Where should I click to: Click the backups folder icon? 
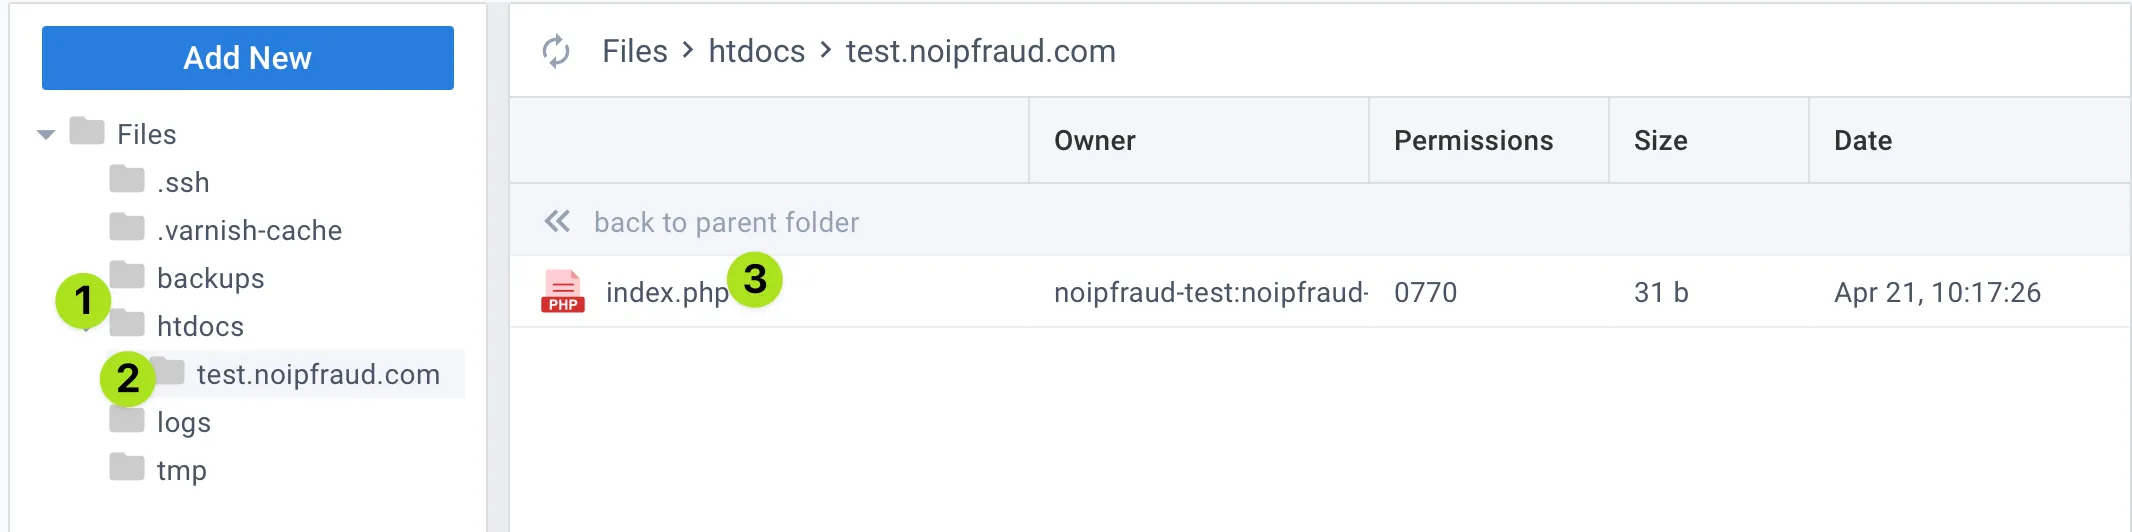(x=127, y=275)
